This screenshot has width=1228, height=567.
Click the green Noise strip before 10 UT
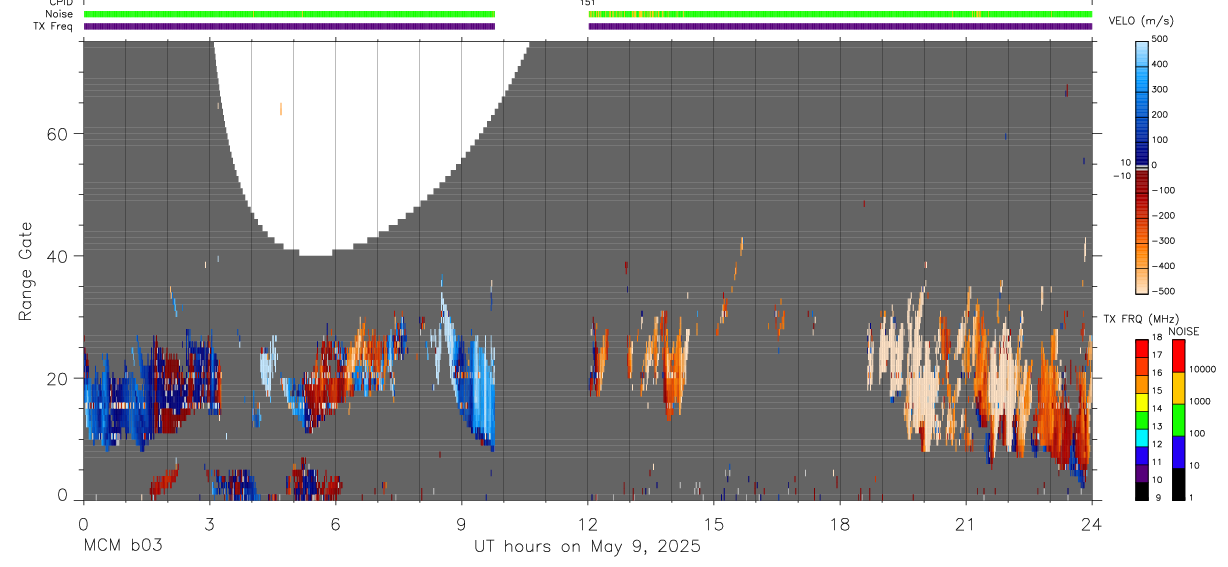click(290, 14)
